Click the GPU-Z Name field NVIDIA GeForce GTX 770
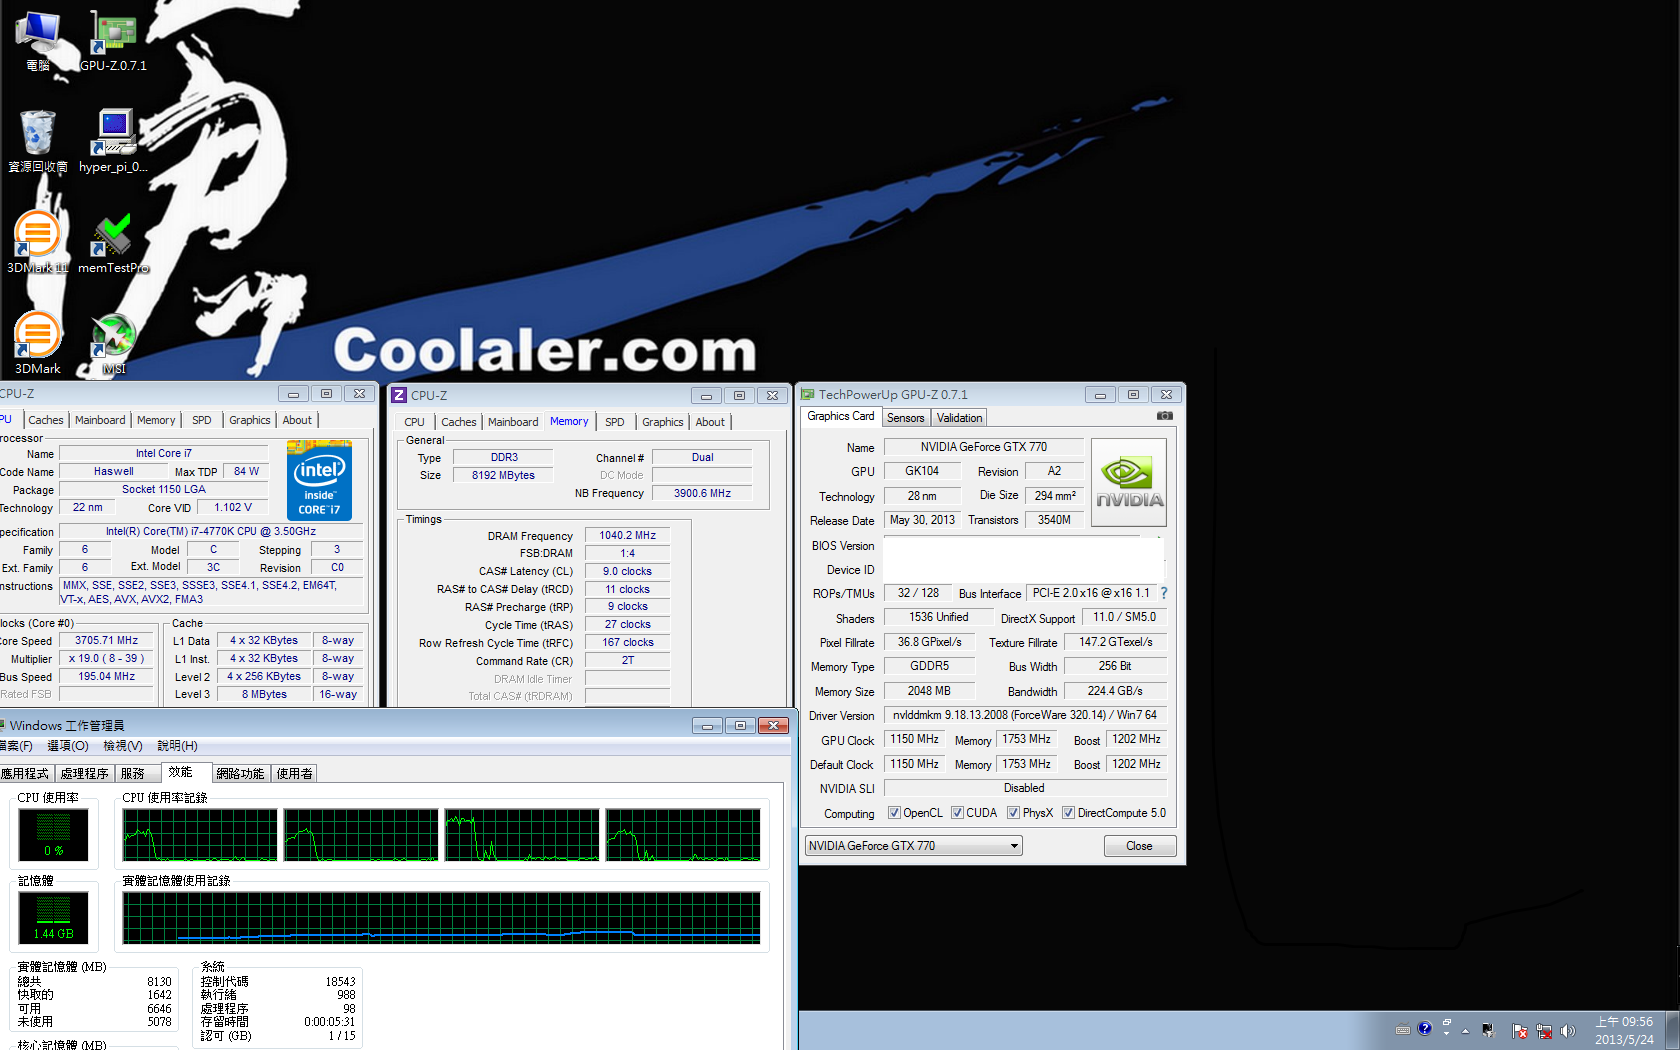This screenshot has height=1050, width=1680. 984,447
